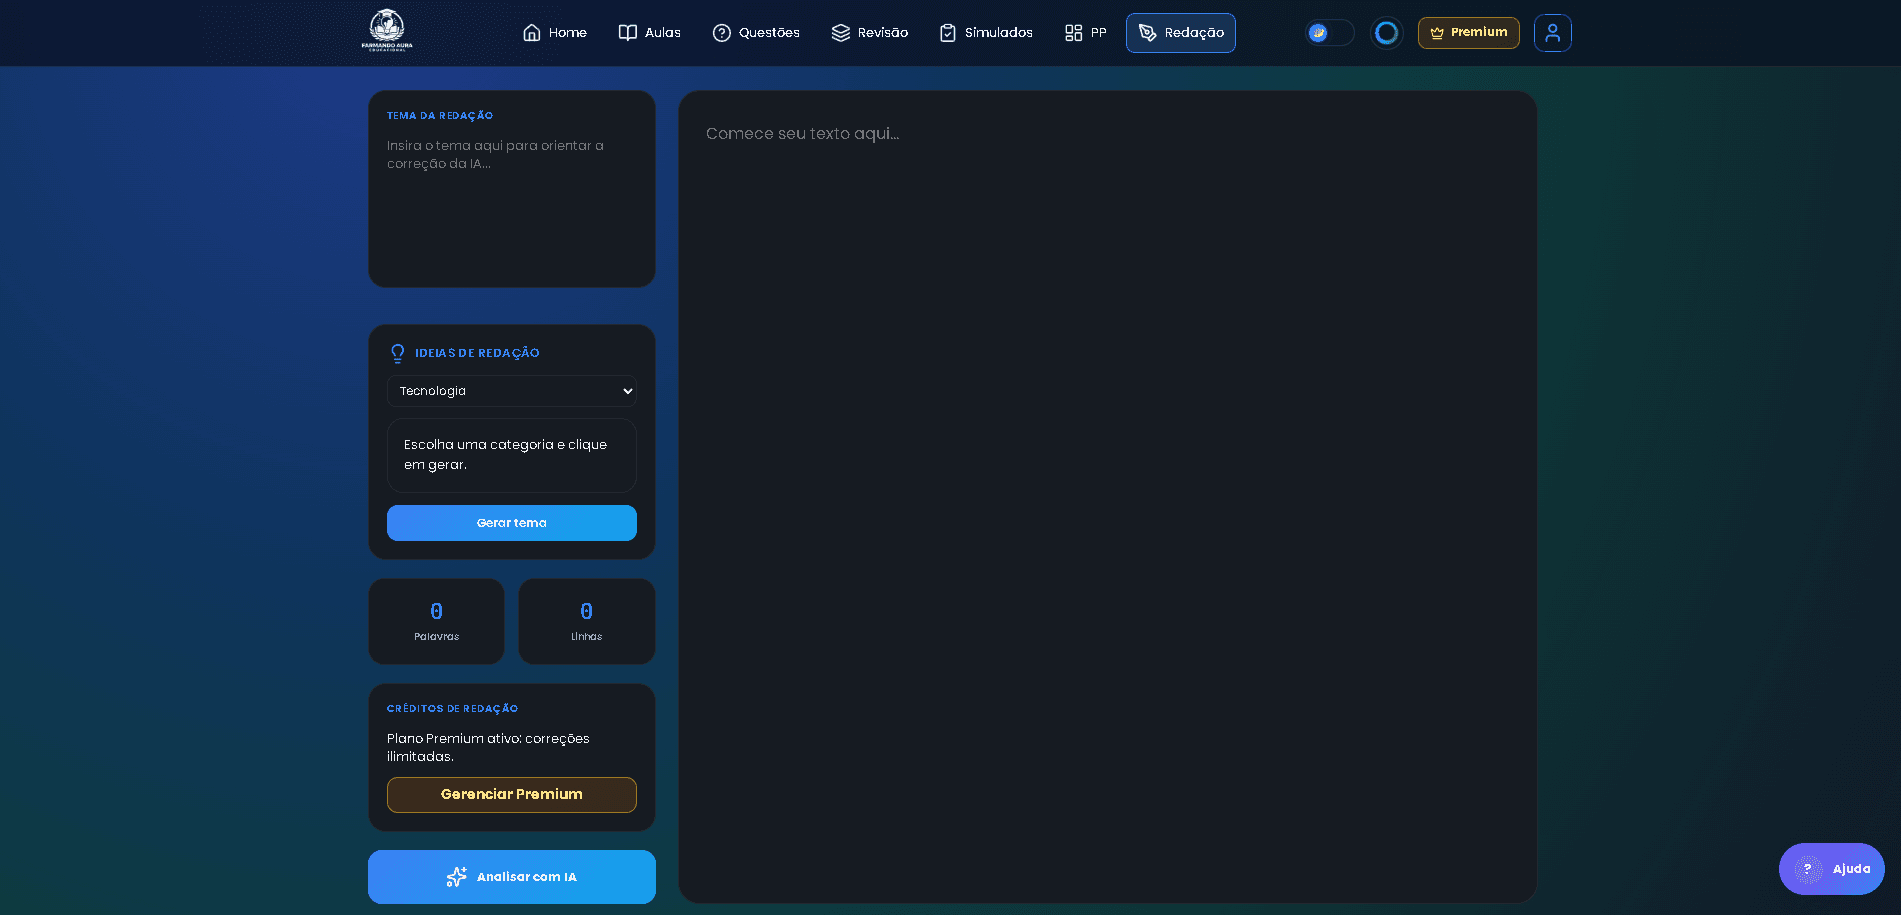Click the question mark Ajuda icon
Screen dimensions: 1901x915
1807,869
